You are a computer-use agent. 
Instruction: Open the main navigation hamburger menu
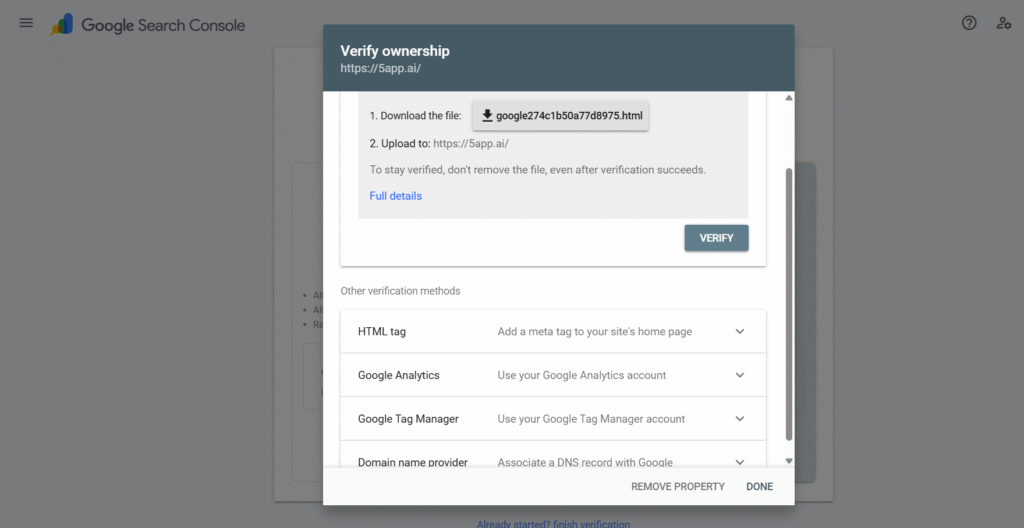coord(26,24)
